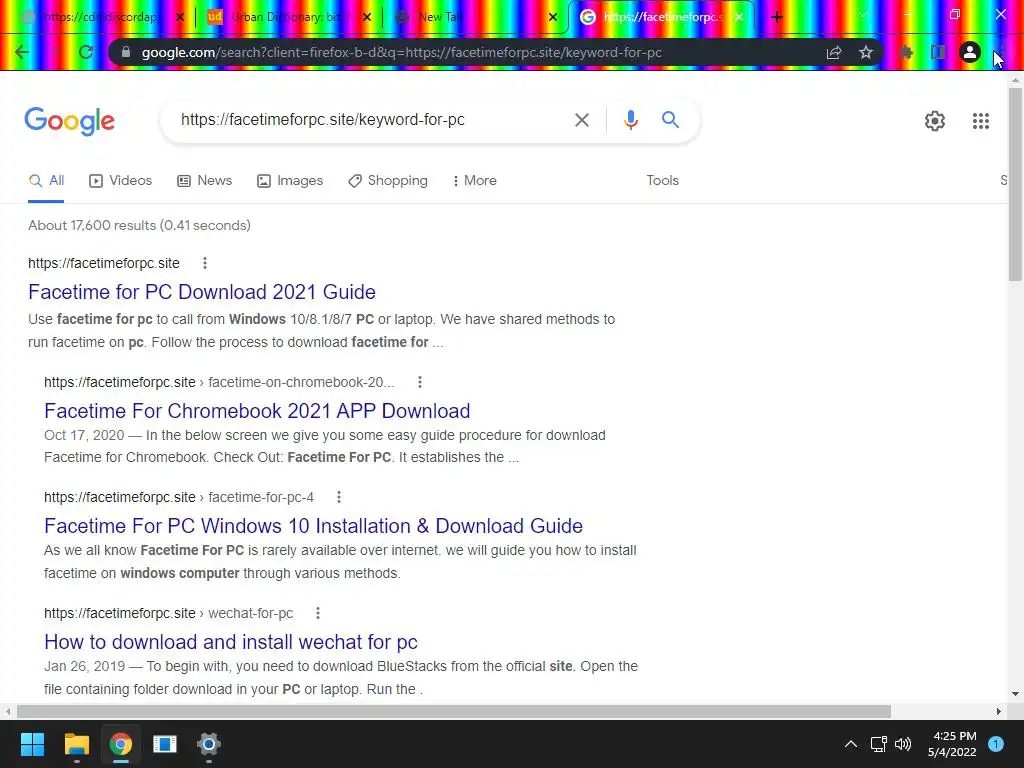Submit search with the magnifier icon
Image resolution: width=1024 pixels, height=768 pixels.
point(670,120)
